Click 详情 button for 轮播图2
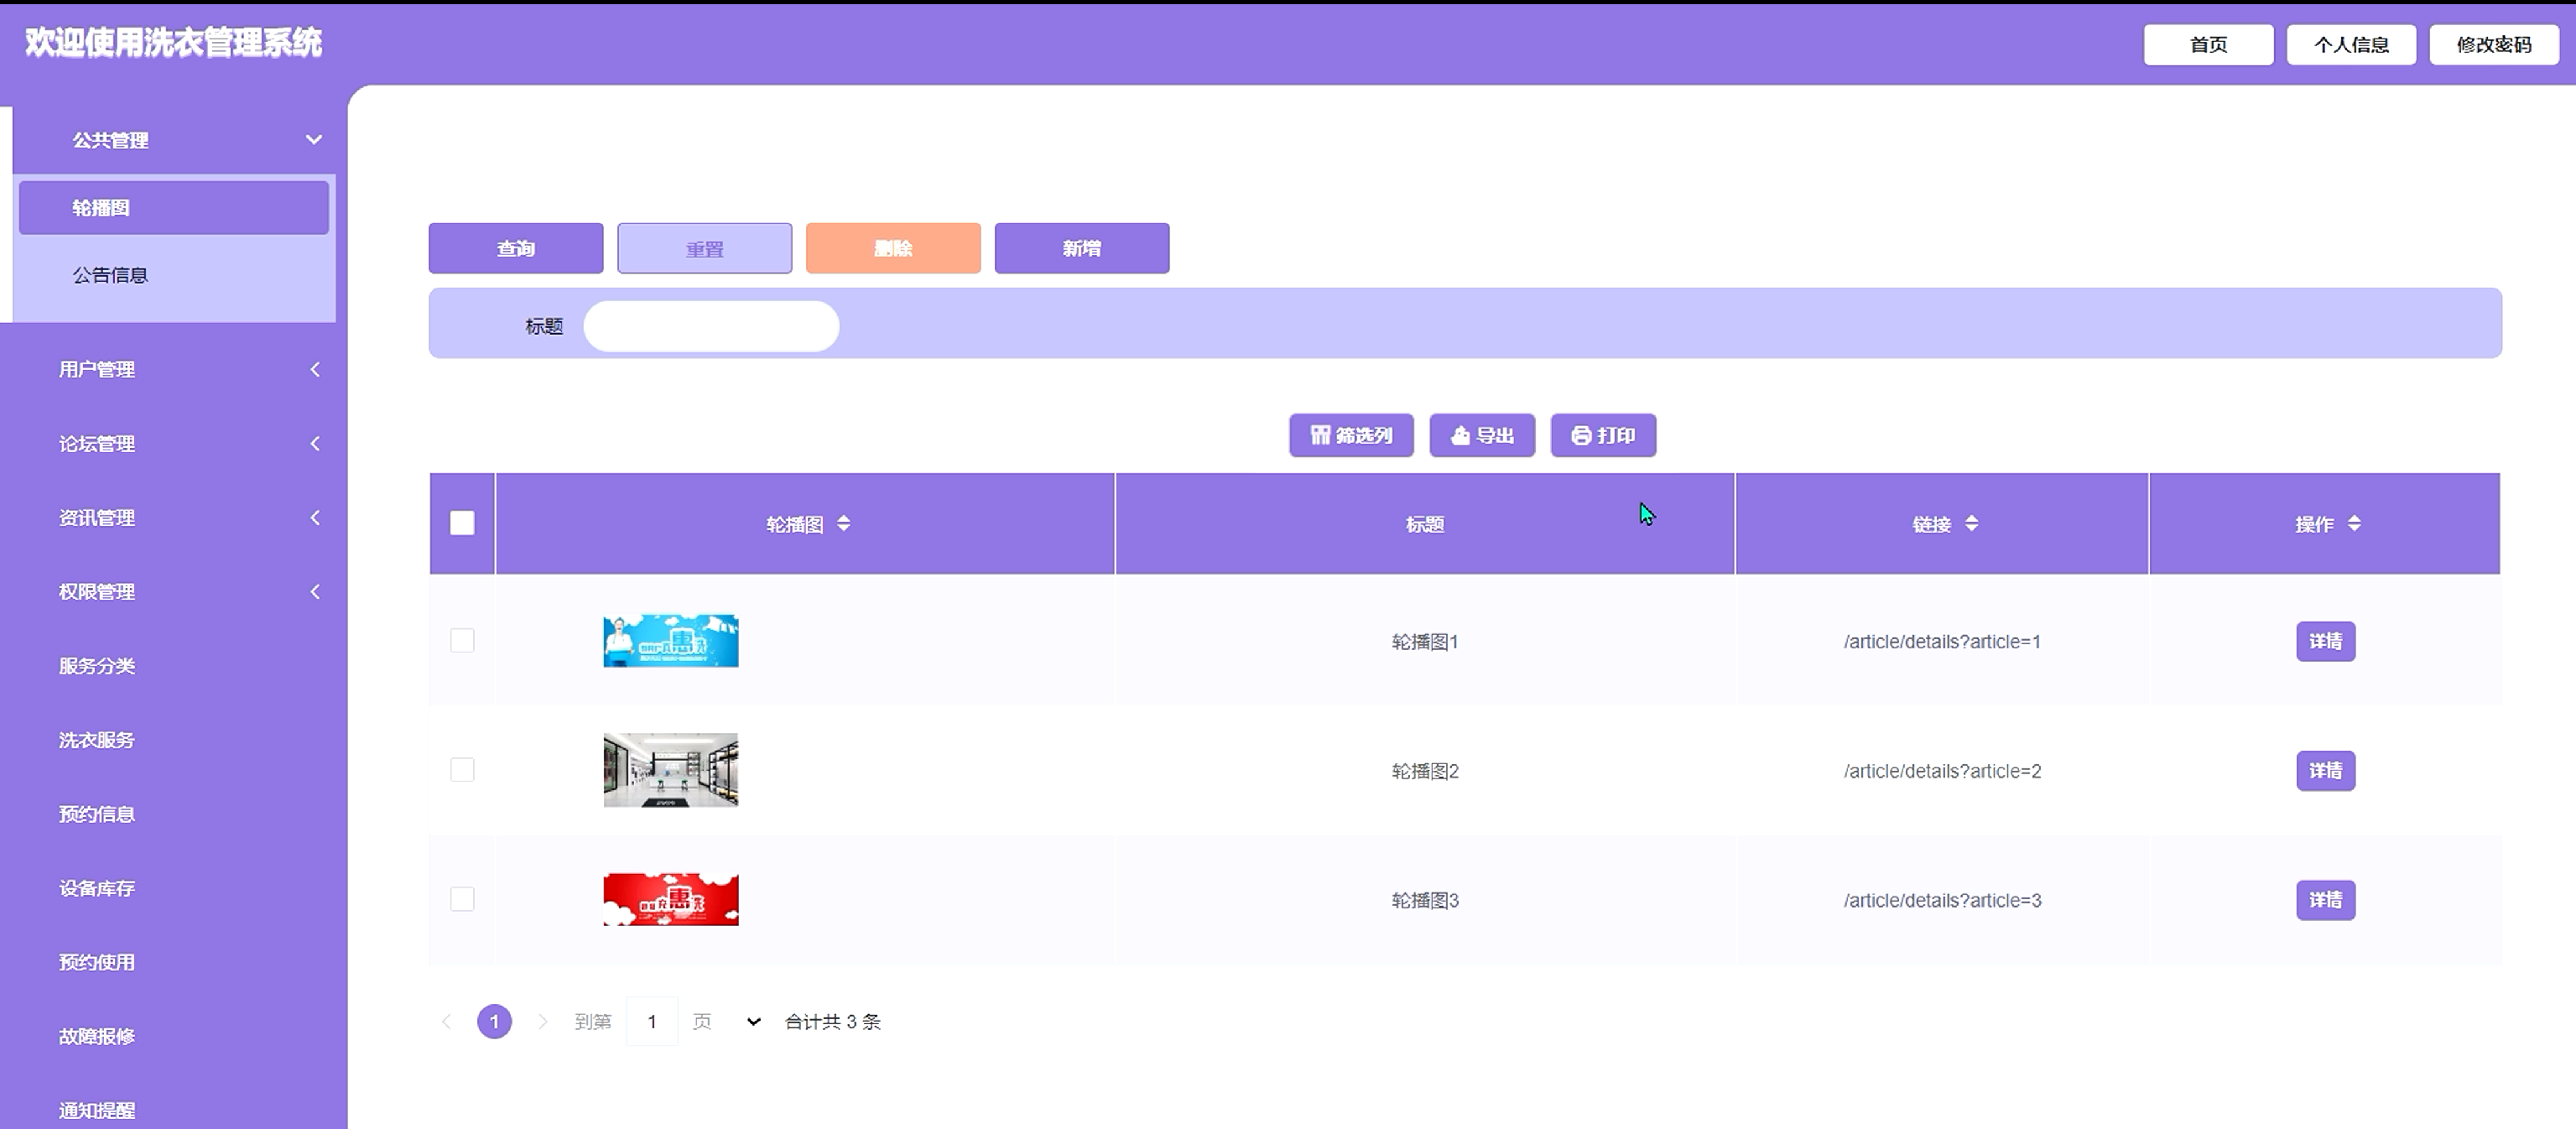The width and height of the screenshot is (2576, 1129). point(2325,770)
